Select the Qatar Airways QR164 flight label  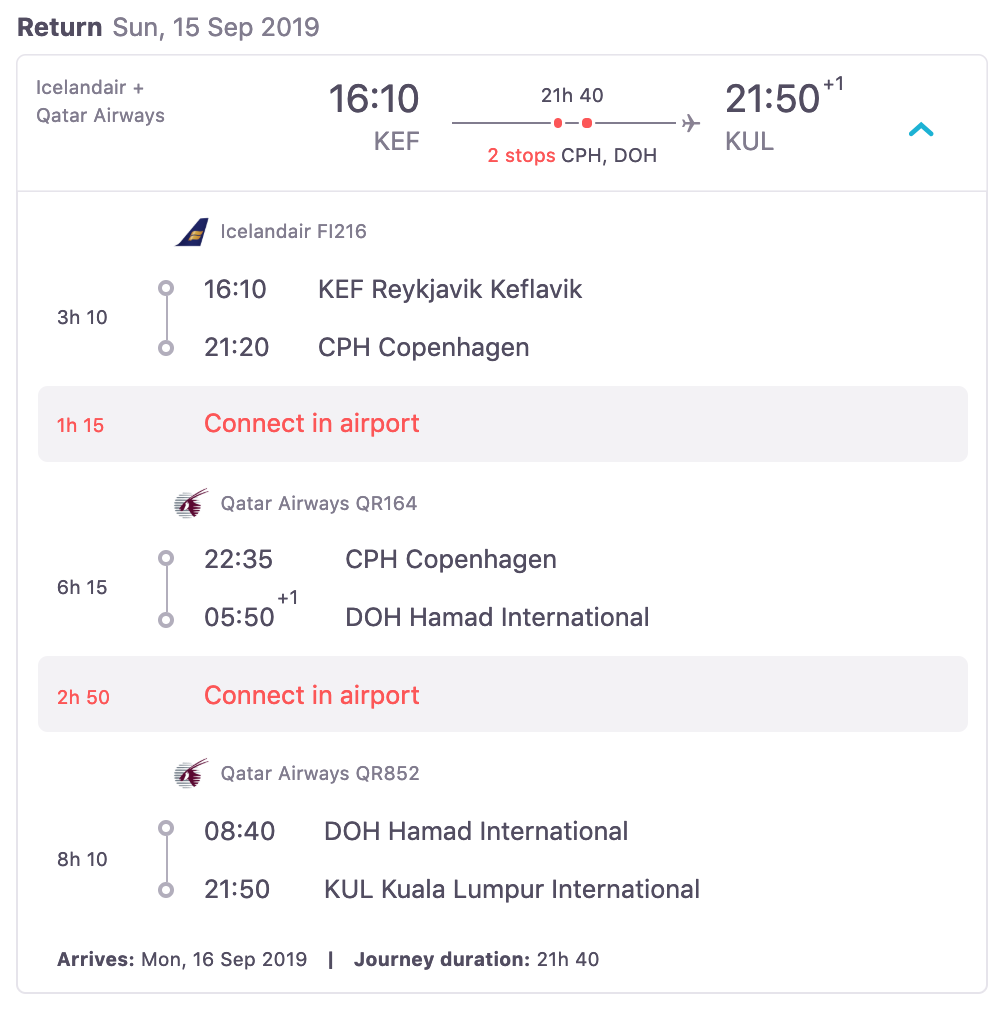[318, 503]
